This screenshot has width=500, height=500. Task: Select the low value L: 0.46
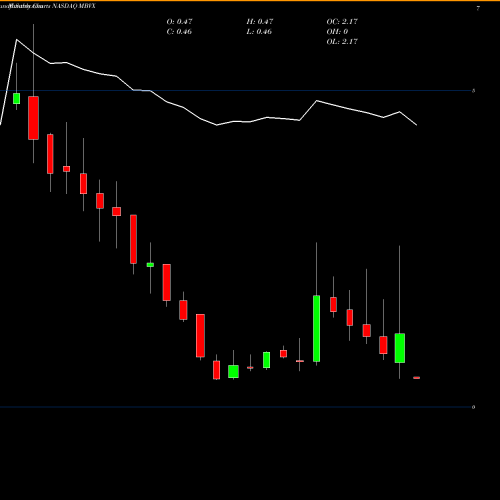pyautogui.click(x=259, y=32)
